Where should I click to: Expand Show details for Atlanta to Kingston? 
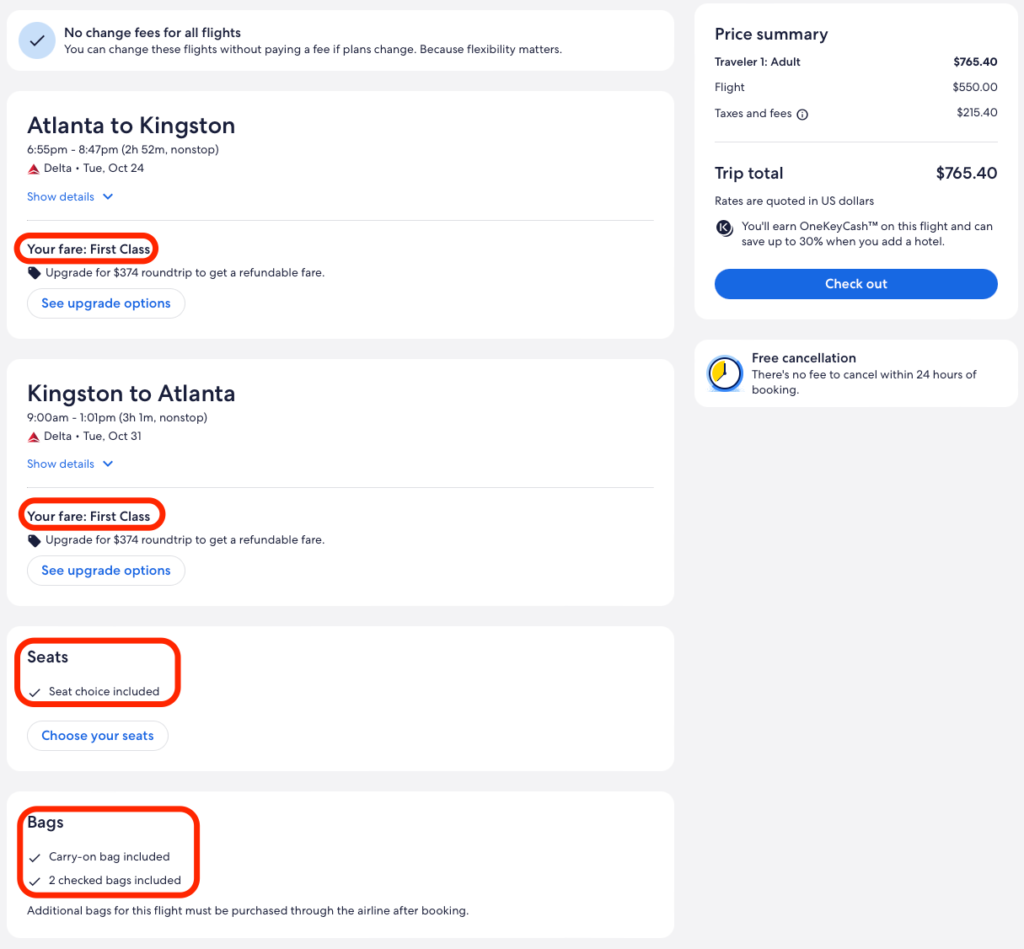click(x=61, y=197)
